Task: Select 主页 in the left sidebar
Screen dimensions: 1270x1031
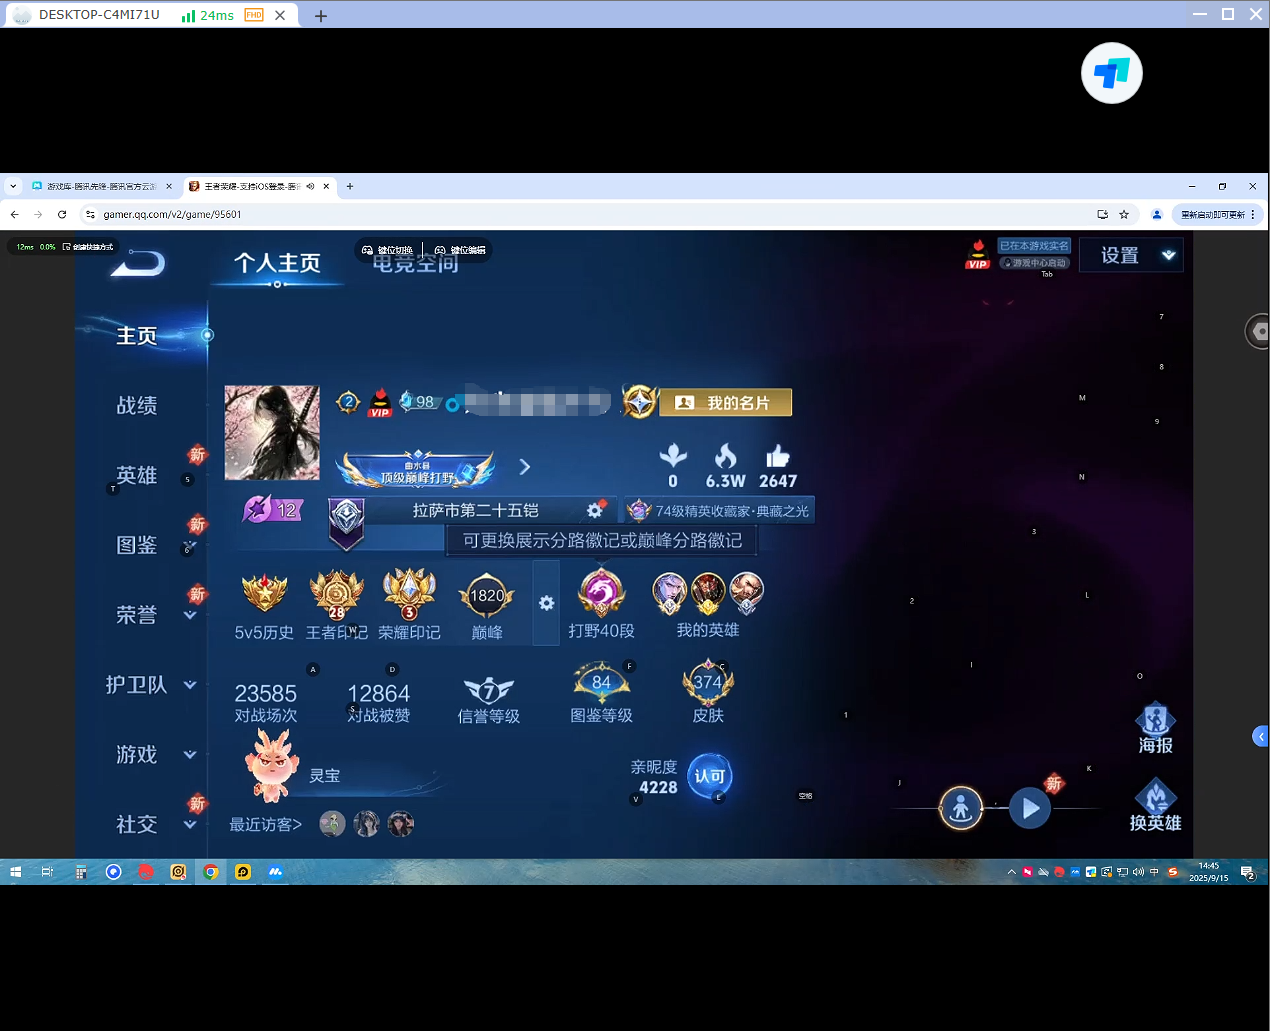Action: pos(137,336)
